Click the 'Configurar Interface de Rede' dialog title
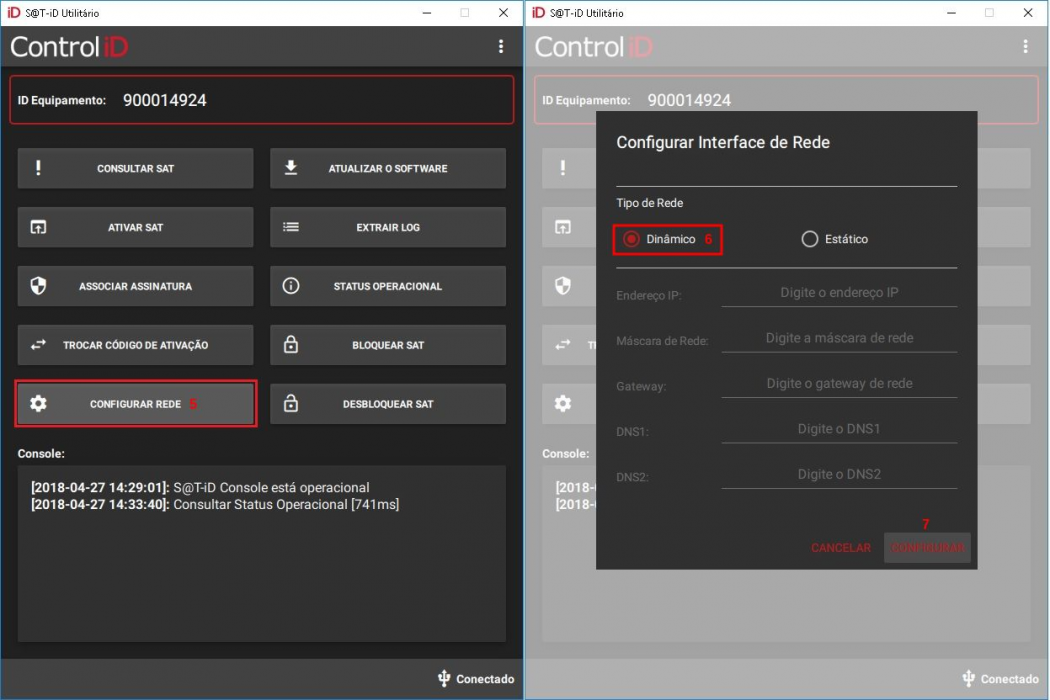1050x700 pixels. pyautogui.click(x=723, y=142)
